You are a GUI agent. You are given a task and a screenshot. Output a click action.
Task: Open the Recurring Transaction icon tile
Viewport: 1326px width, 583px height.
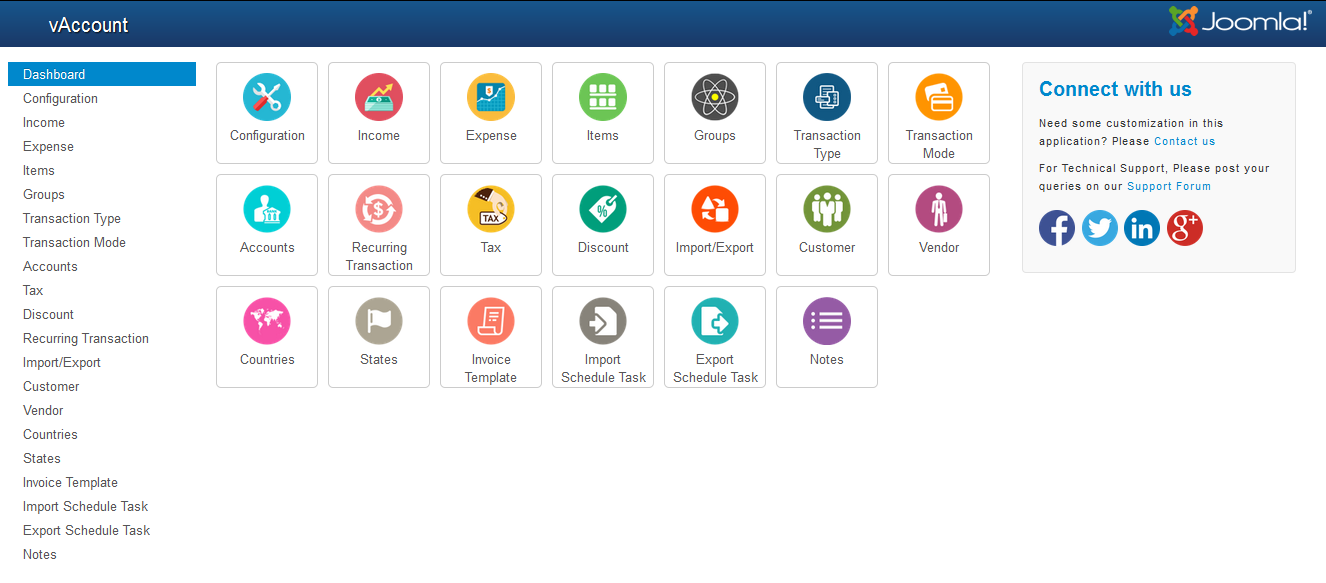(379, 225)
